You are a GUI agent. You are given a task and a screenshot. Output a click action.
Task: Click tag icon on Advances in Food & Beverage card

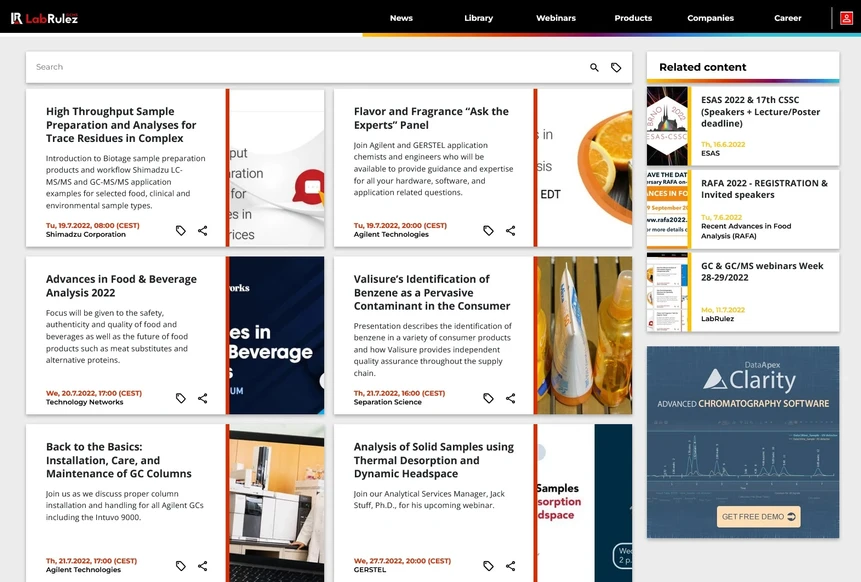pyautogui.click(x=181, y=398)
